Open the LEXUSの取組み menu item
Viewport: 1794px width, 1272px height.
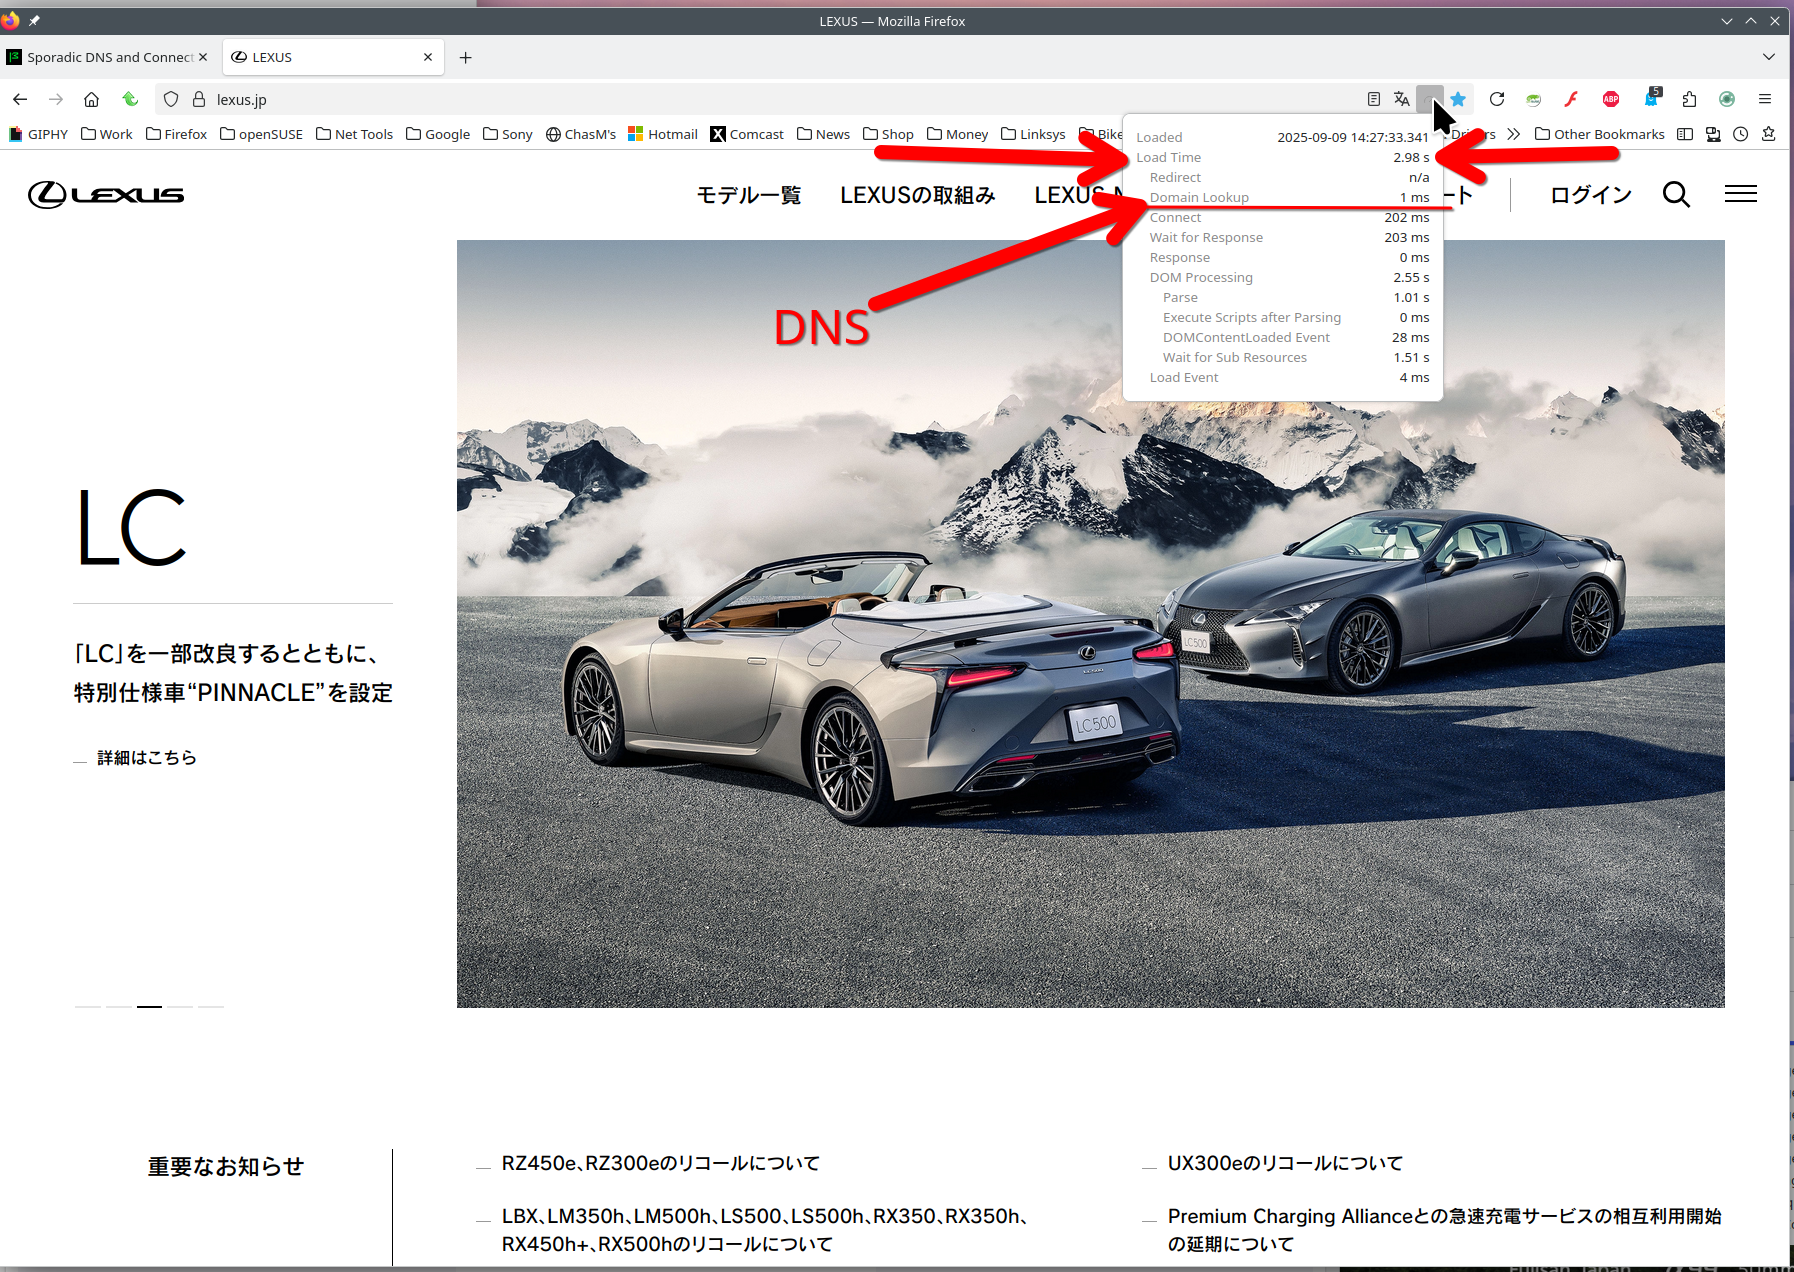[x=918, y=195]
